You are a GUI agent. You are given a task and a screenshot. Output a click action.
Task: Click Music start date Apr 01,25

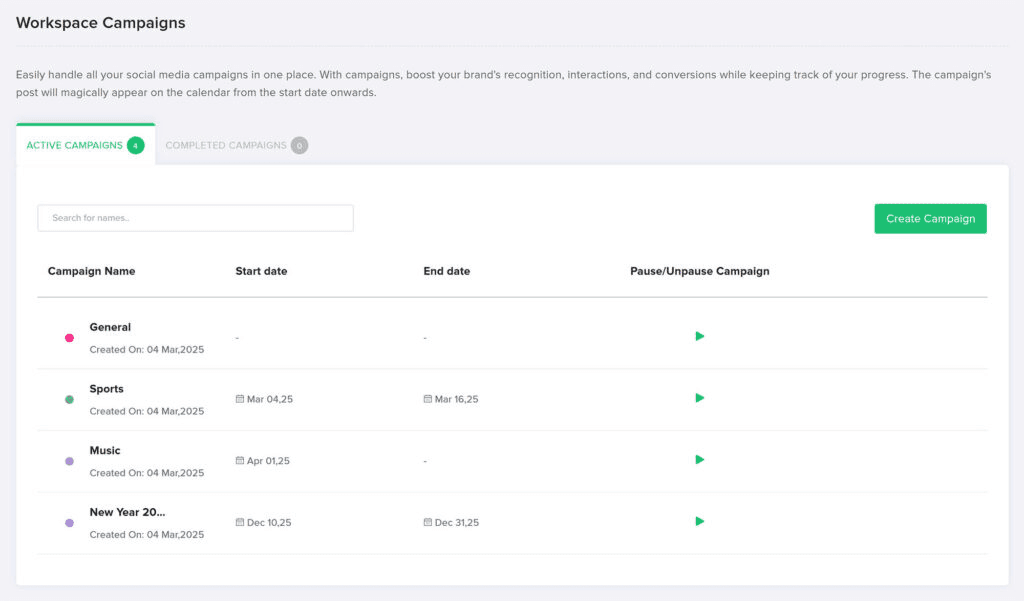coord(268,461)
